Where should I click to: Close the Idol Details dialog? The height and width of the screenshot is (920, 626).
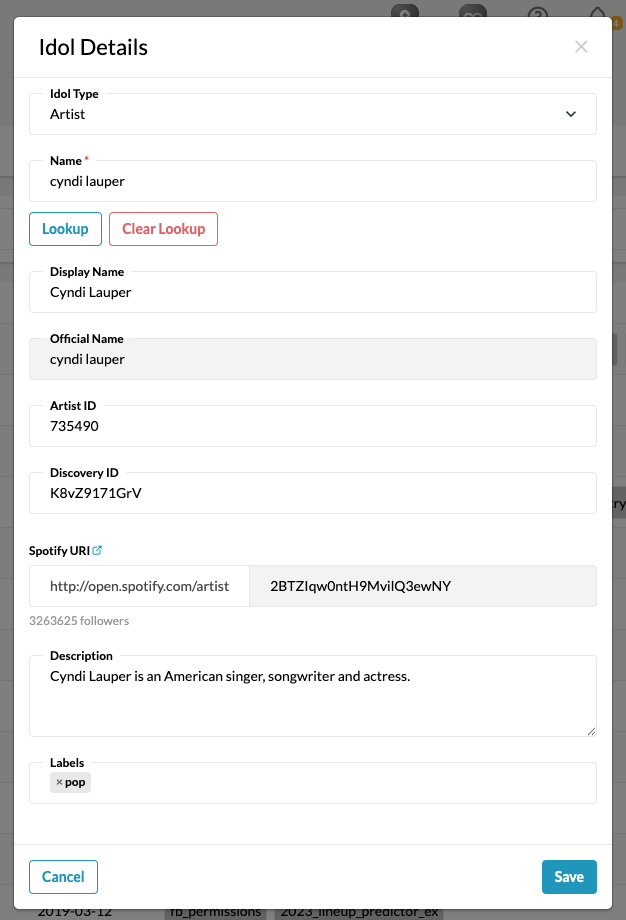[581, 47]
